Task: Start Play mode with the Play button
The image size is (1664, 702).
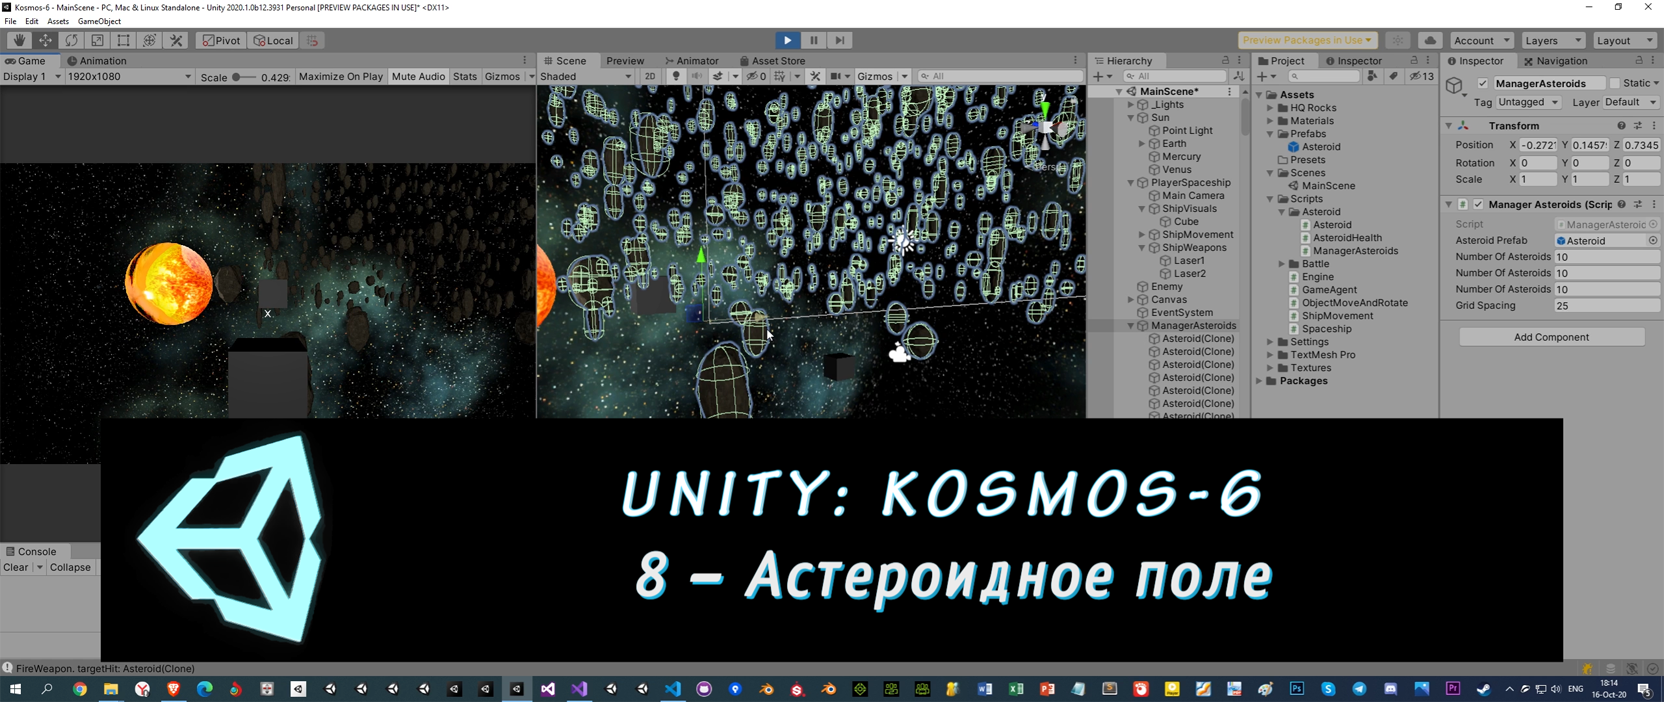Action: 788,40
